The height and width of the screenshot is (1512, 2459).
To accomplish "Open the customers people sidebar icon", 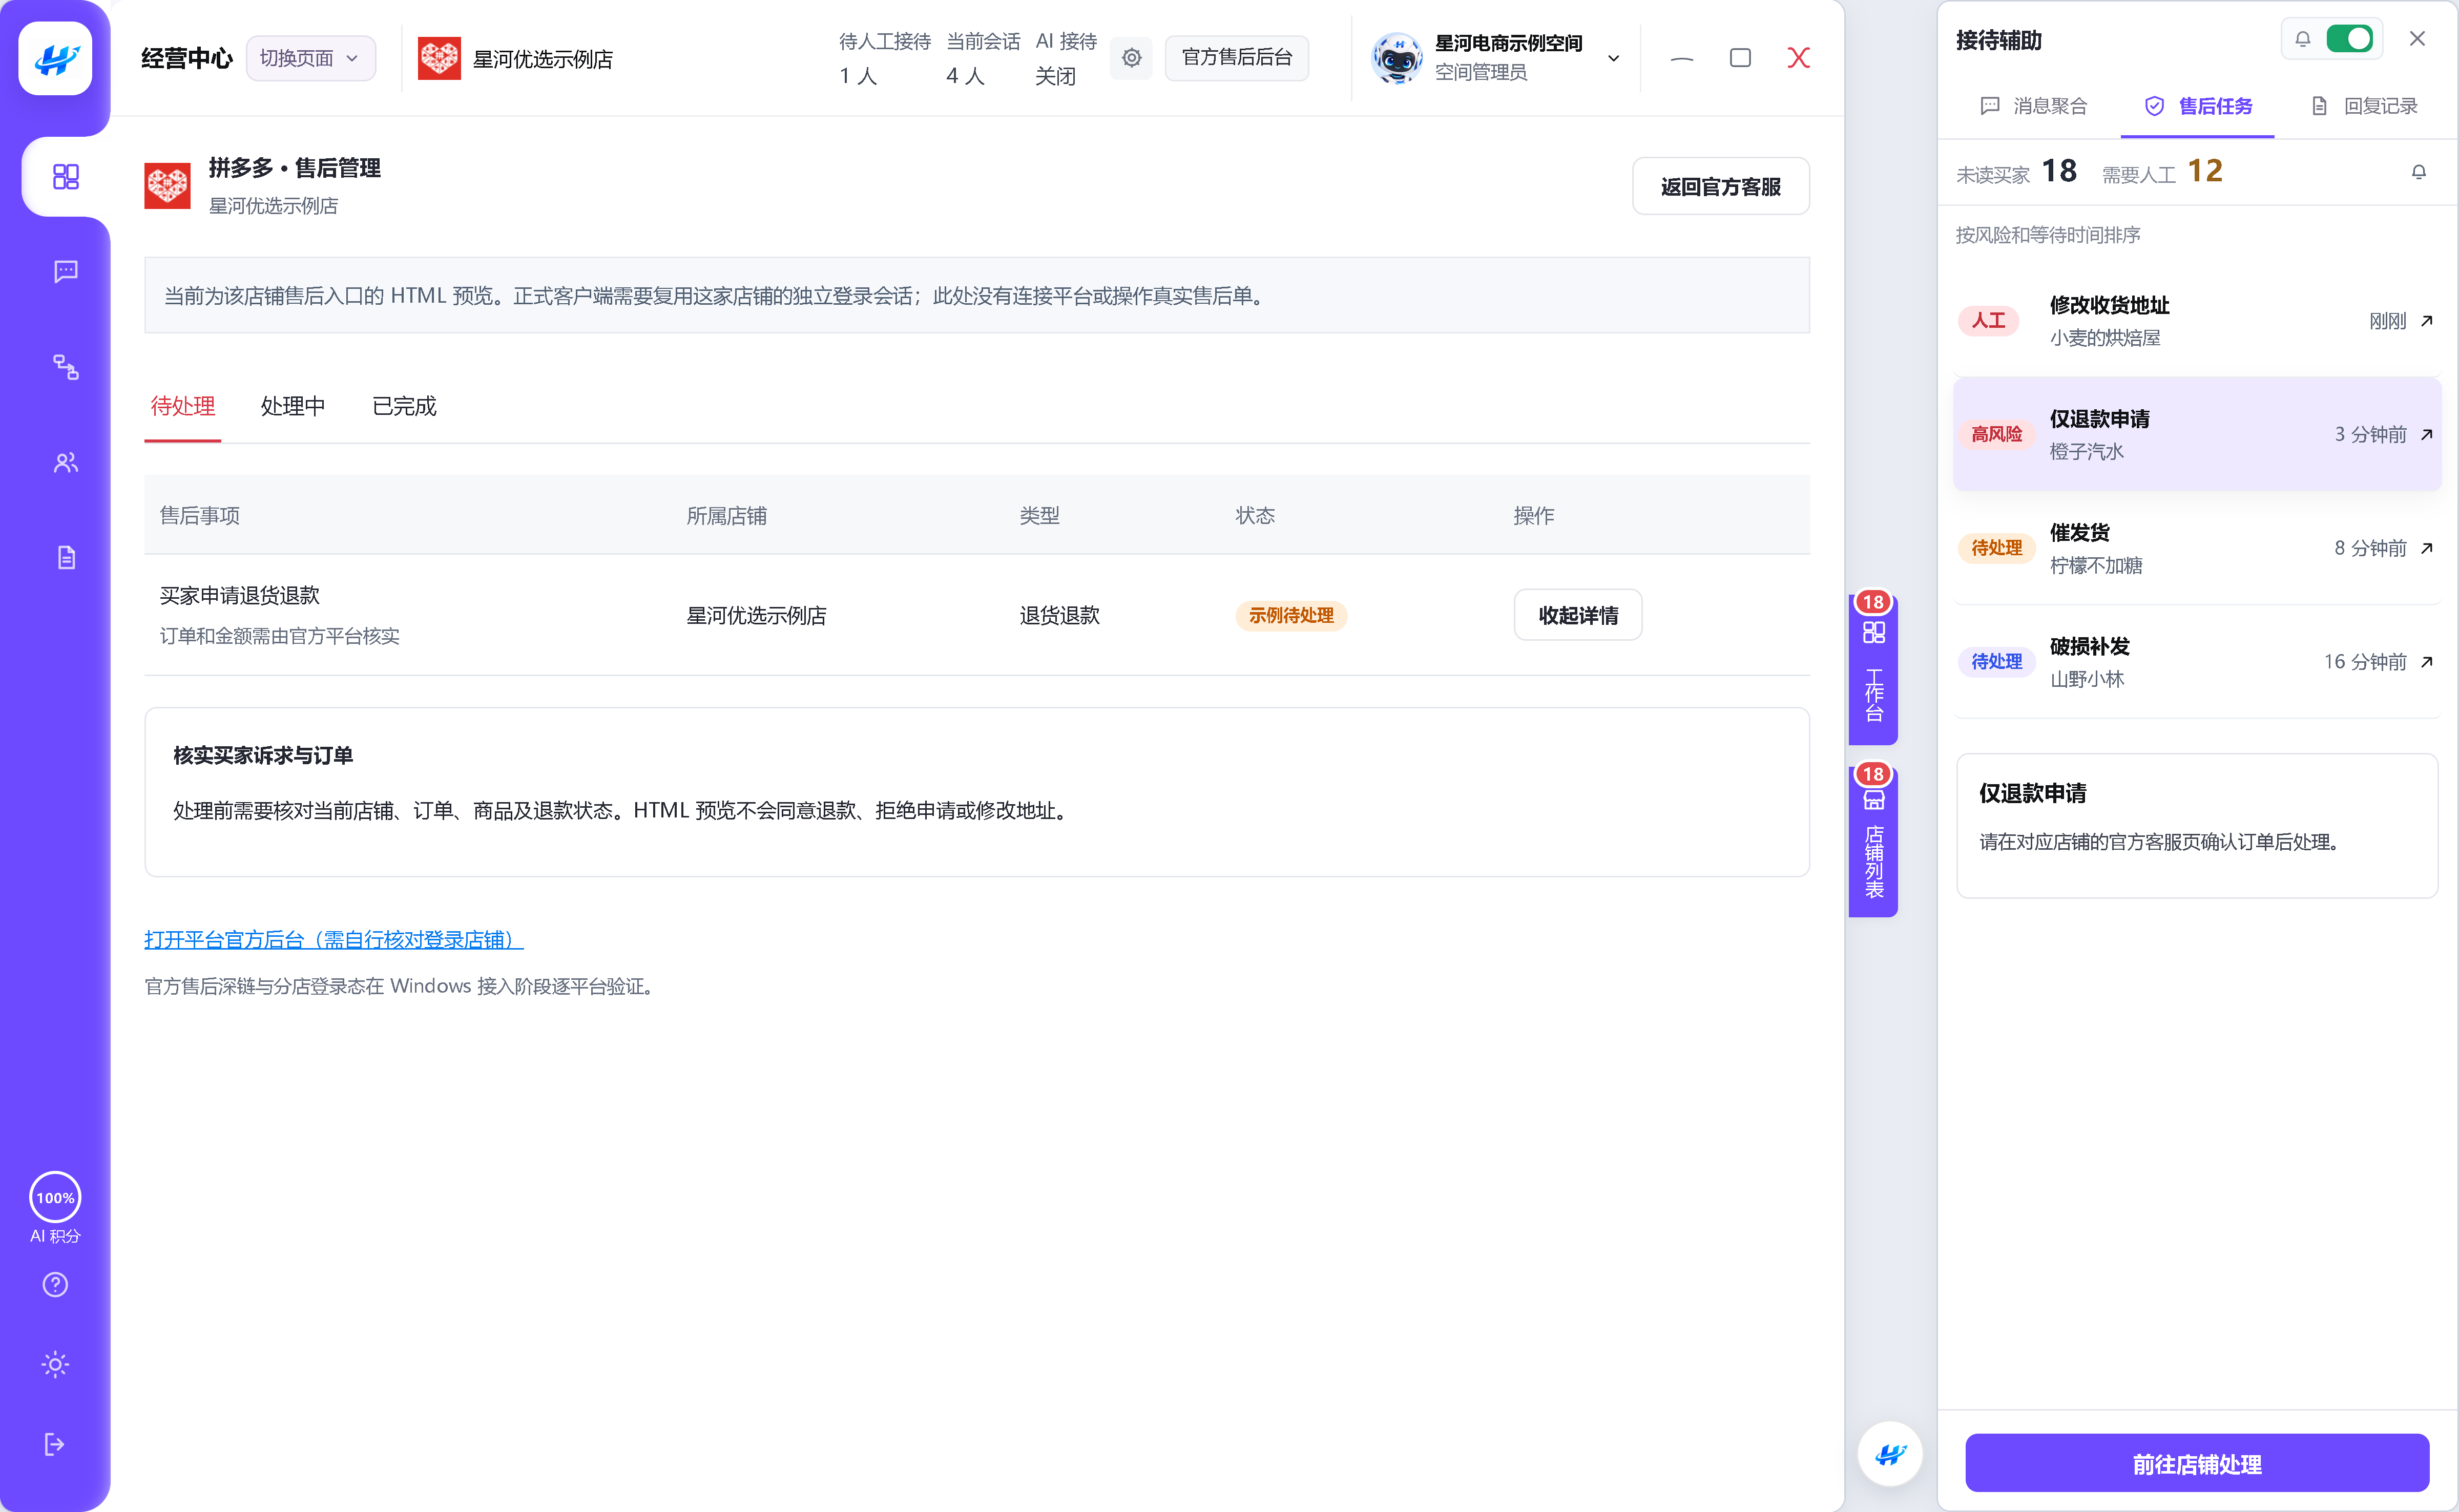I will [66, 462].
